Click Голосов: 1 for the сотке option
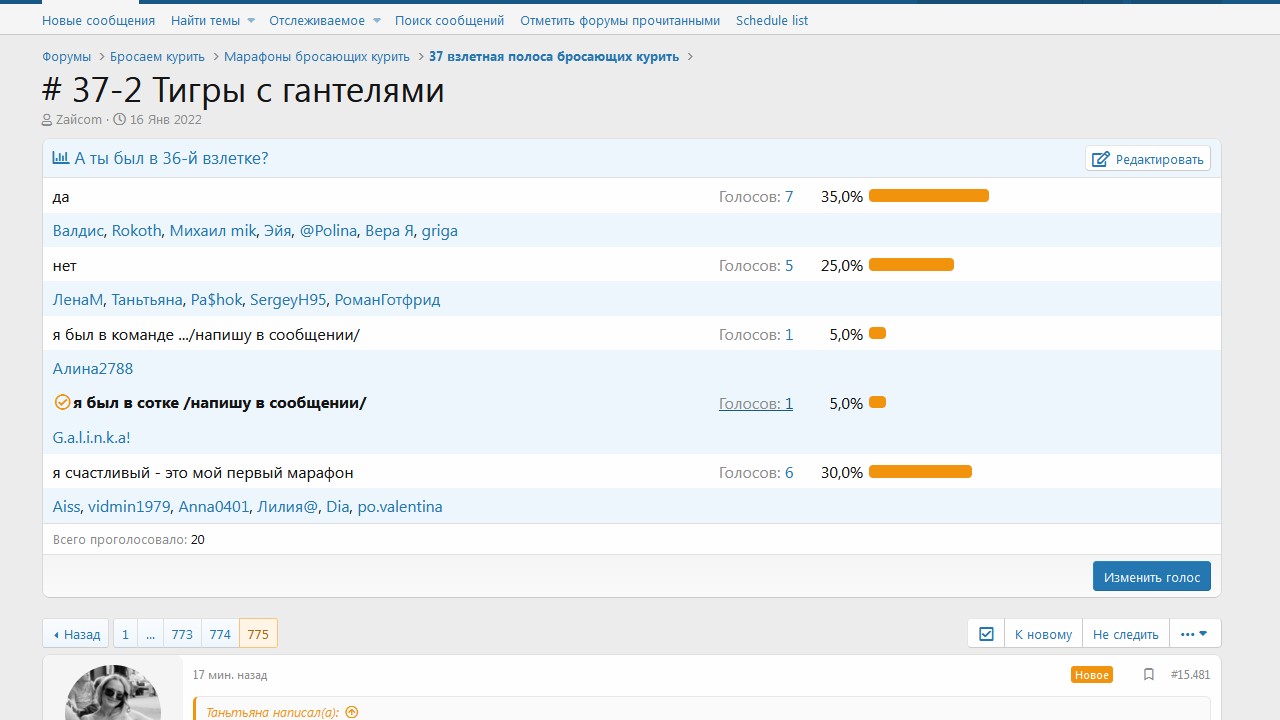 [756, 404]
